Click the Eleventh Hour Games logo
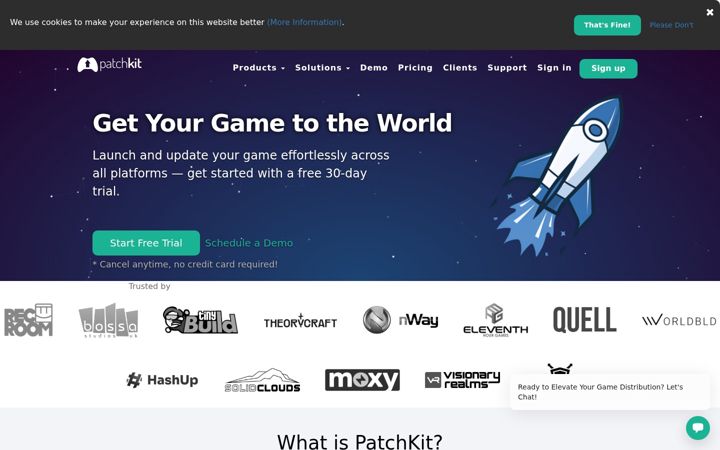The height and width of the screenshot is (450, 720). click(495, 320)
